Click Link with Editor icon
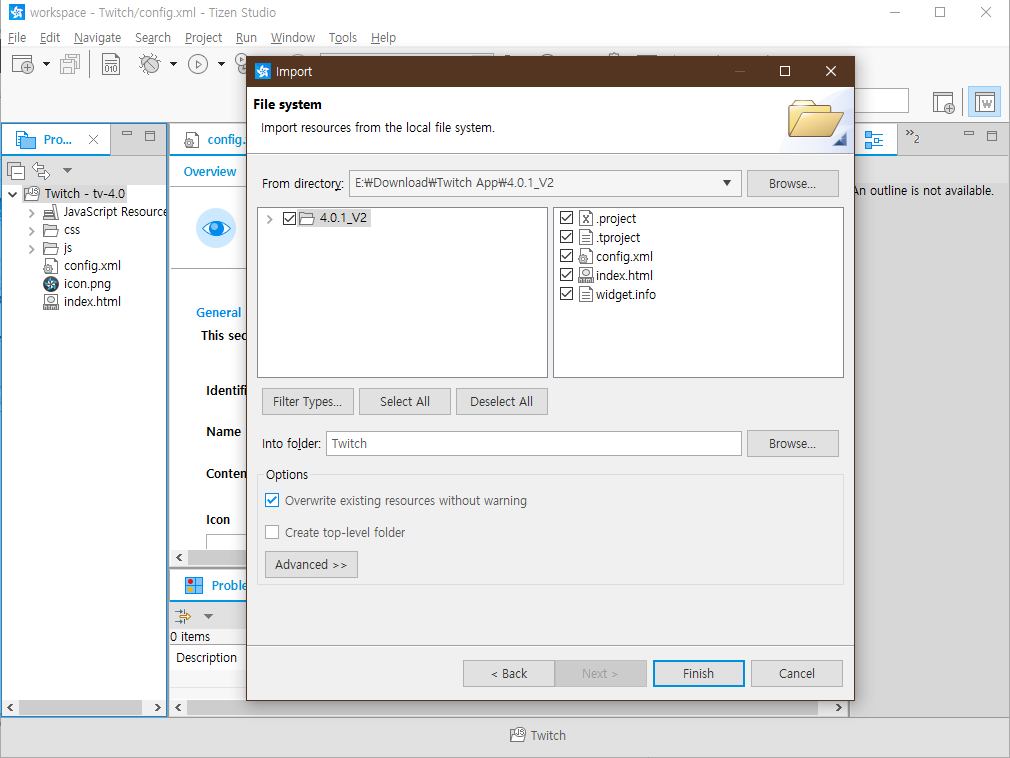This screenshot has width=1010, height=758. tap(41, 171)
